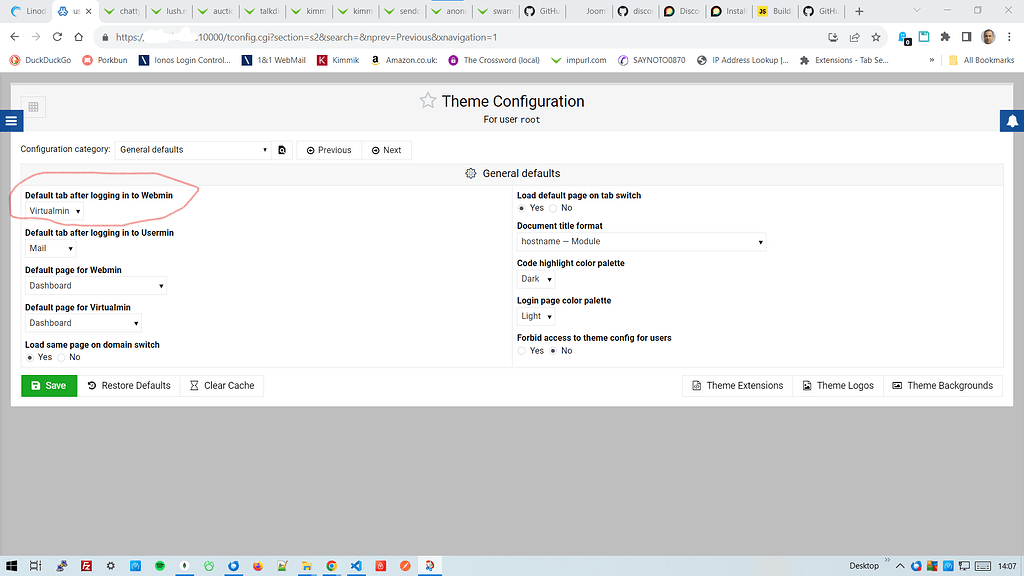The height and width of the screenshot is (576, 1024).
Task: Open the Webmin navigation hamburger menu
Action: pyautogui.click(x=11, y=120)
